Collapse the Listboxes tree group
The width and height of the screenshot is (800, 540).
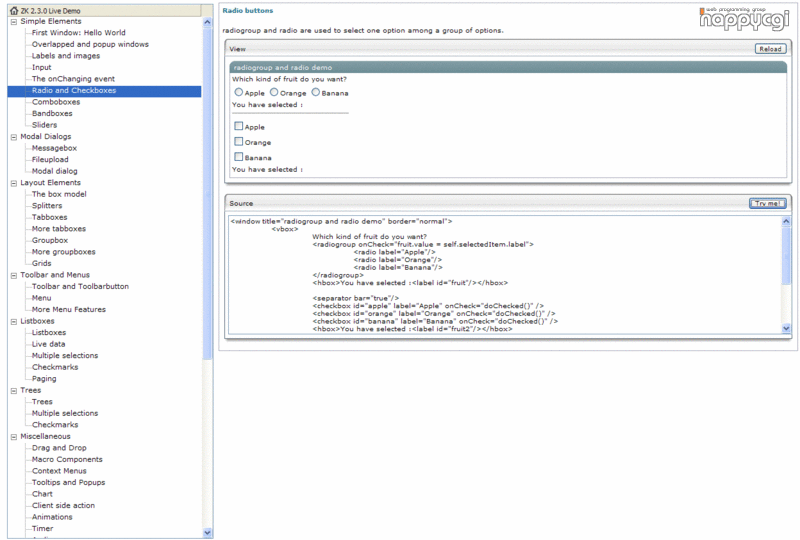pos(14,322)
